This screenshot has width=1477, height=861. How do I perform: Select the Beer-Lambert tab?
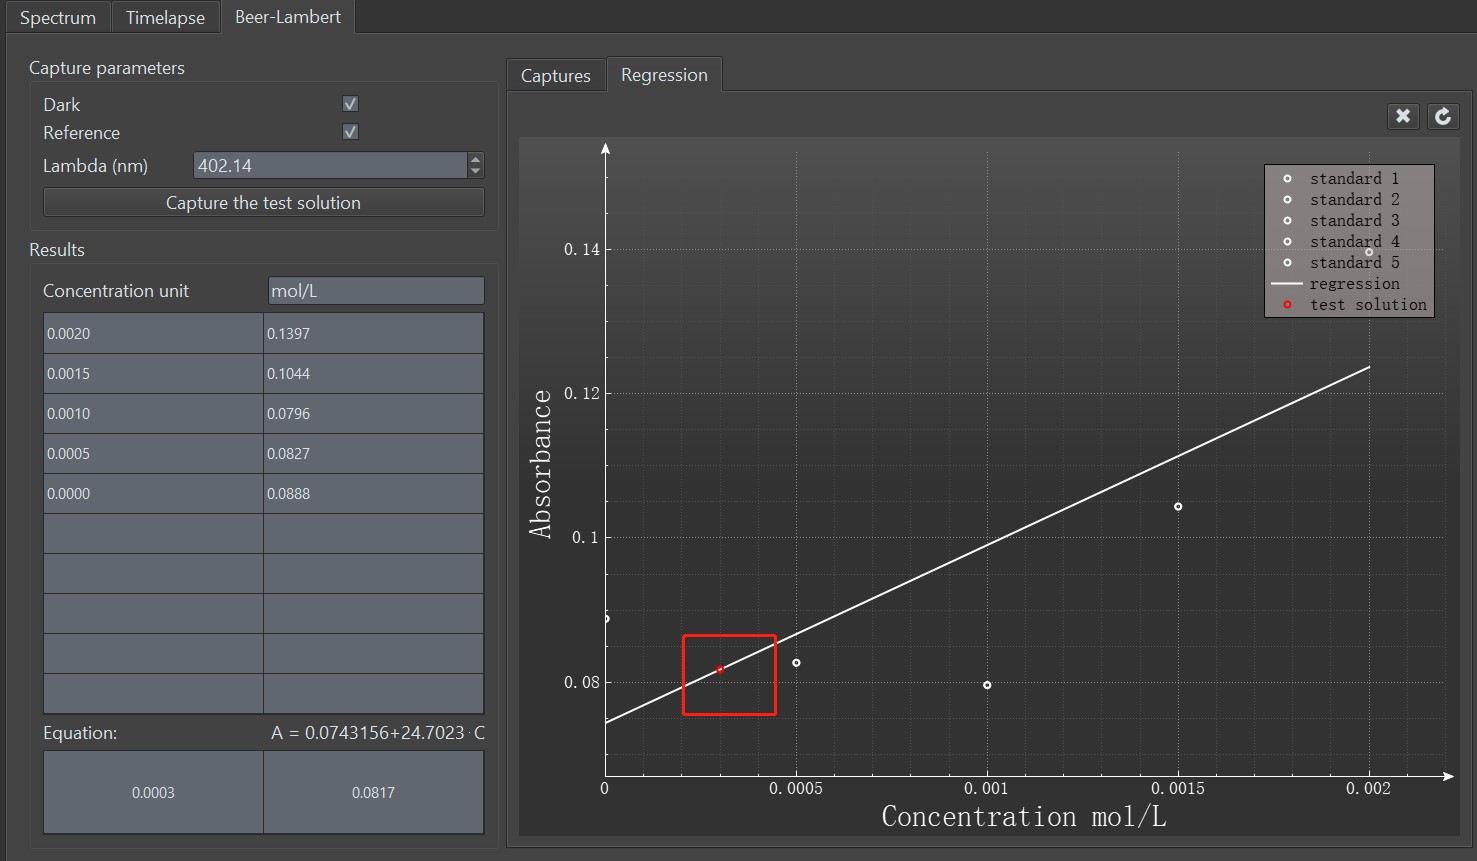point(288,17)
